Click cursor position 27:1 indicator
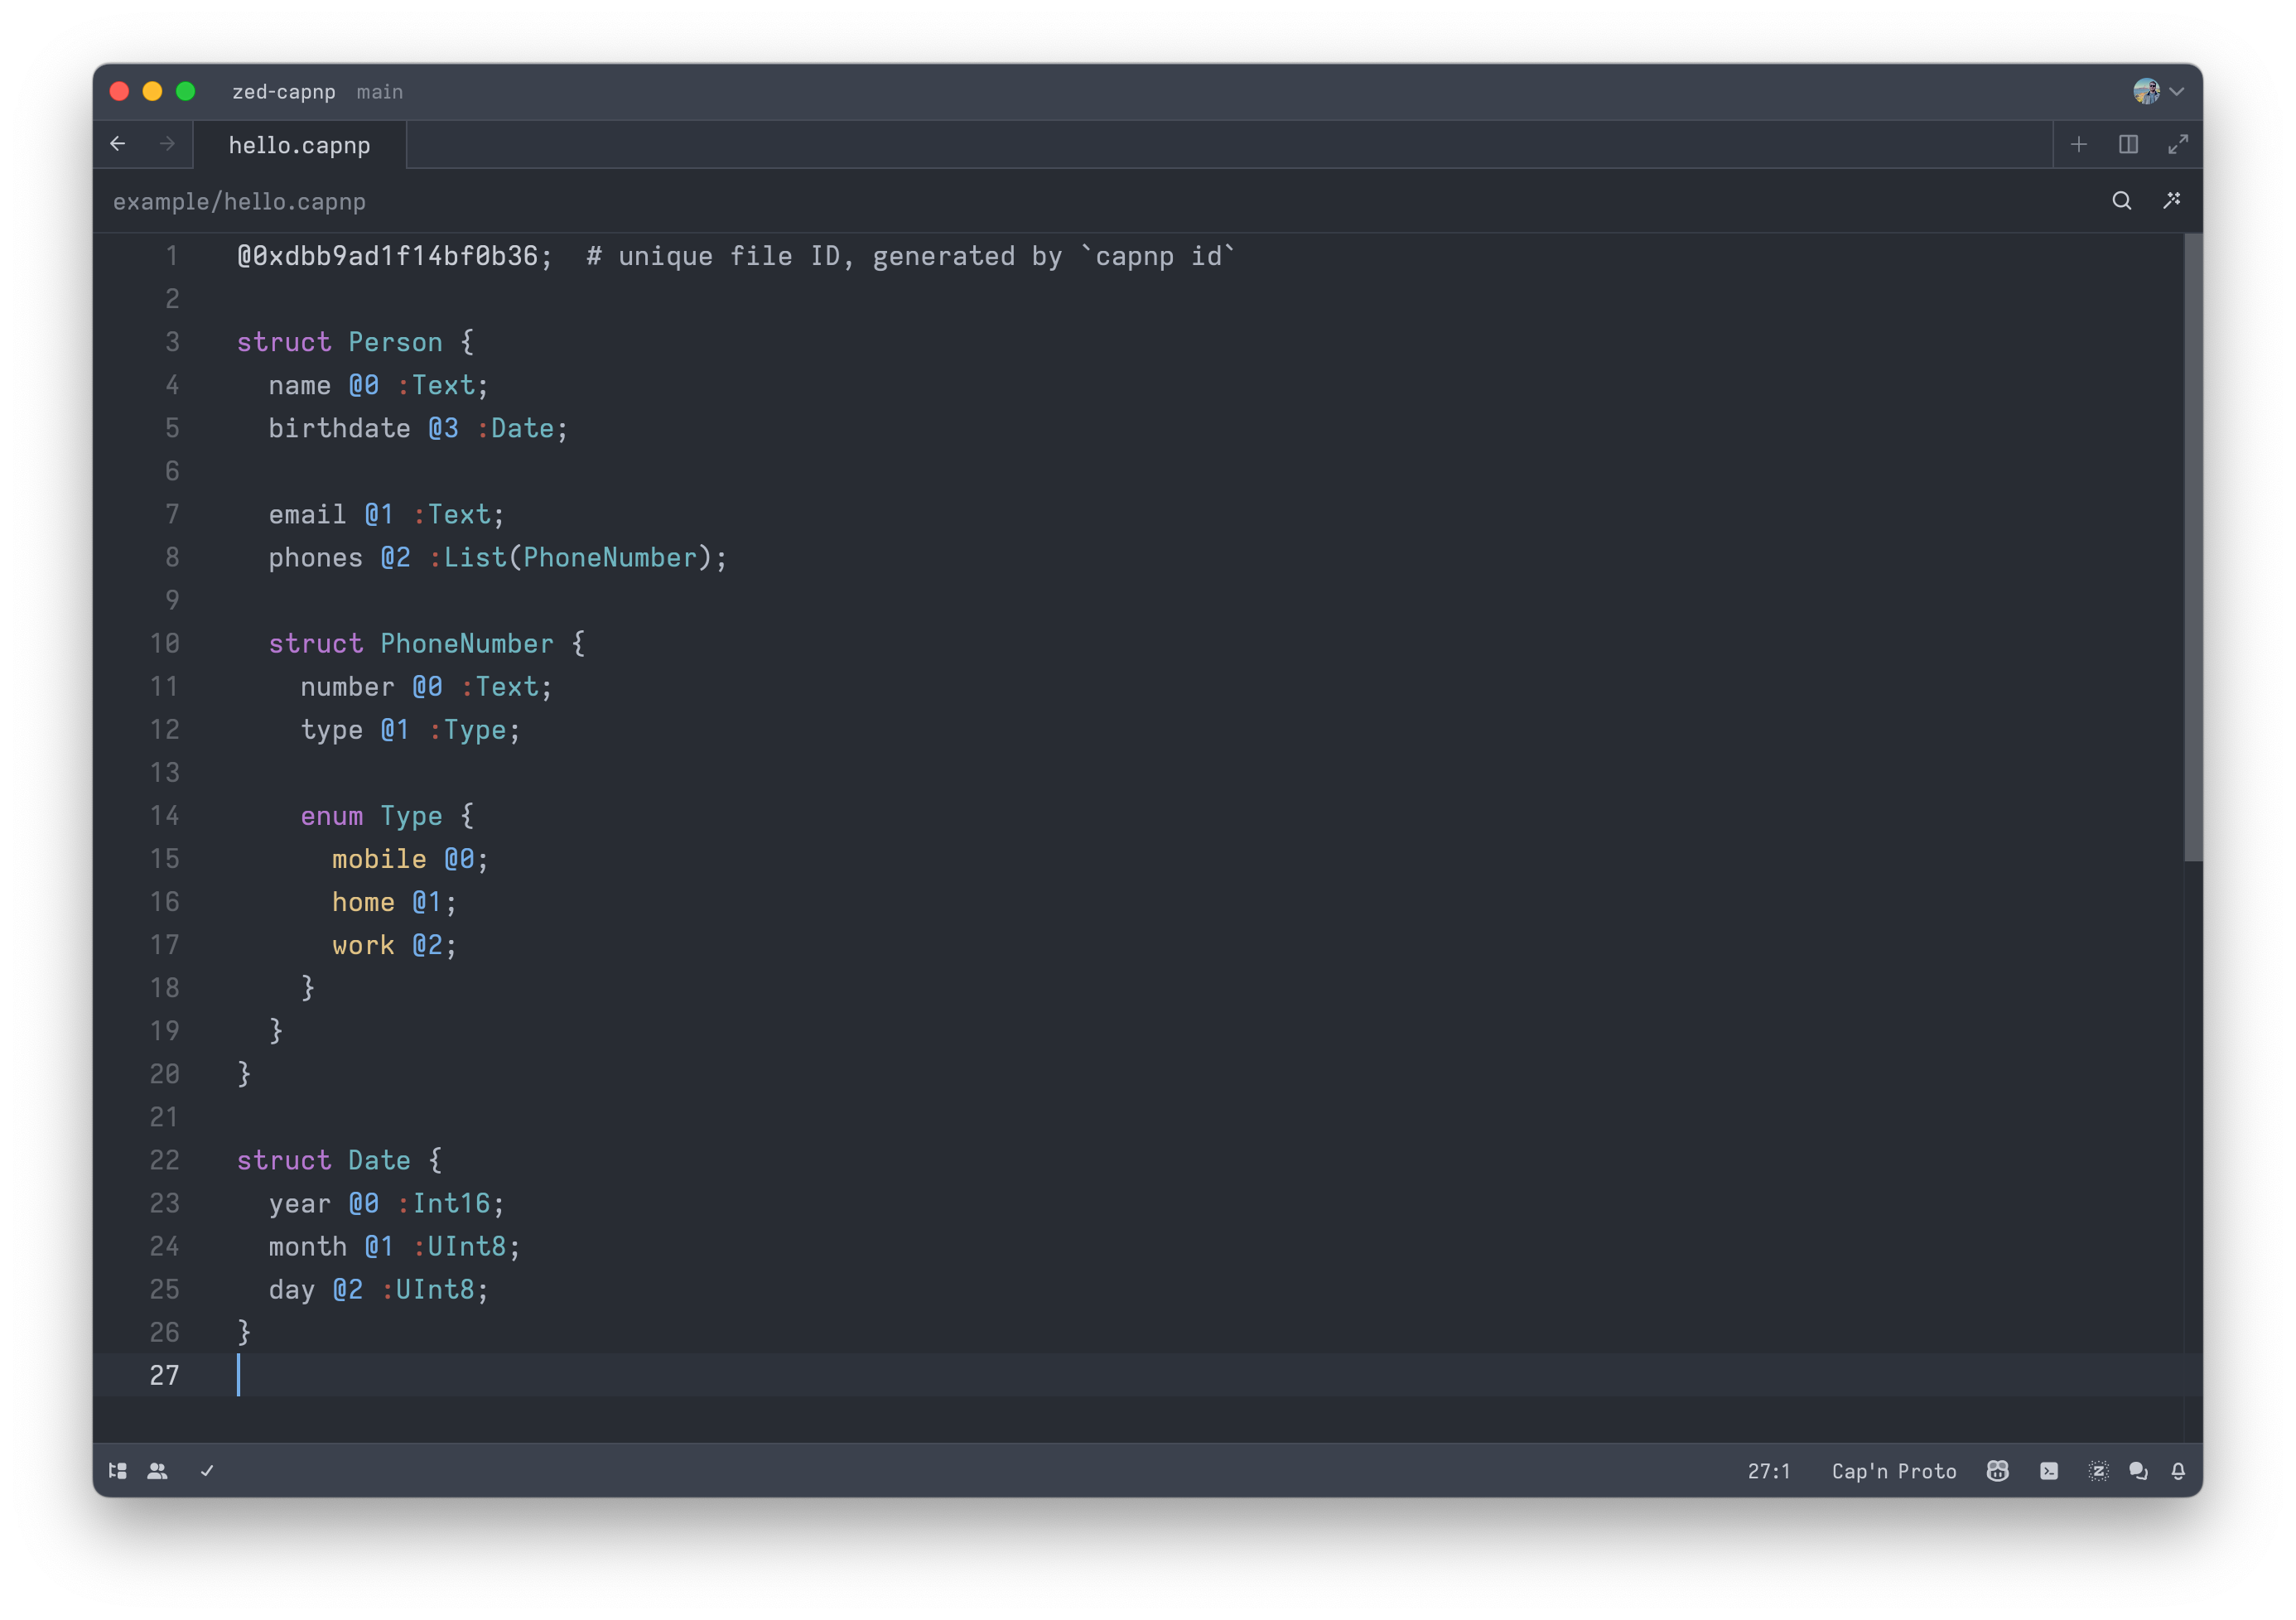2296x1620 pixels. click(1769, 1471)
